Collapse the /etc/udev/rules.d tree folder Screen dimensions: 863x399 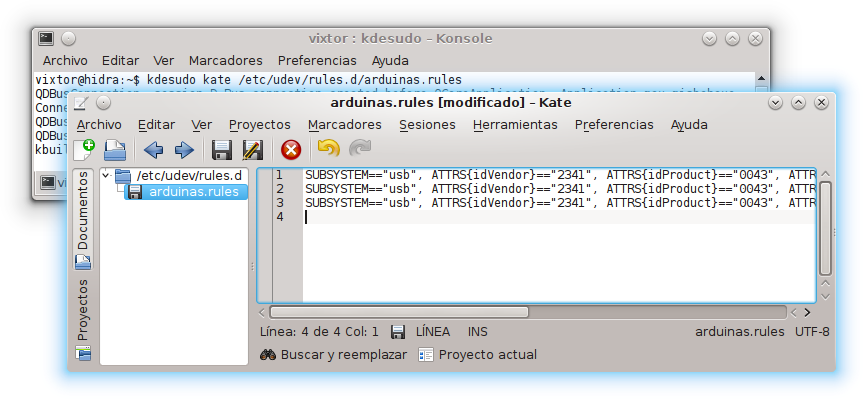[x=106, y=176]
